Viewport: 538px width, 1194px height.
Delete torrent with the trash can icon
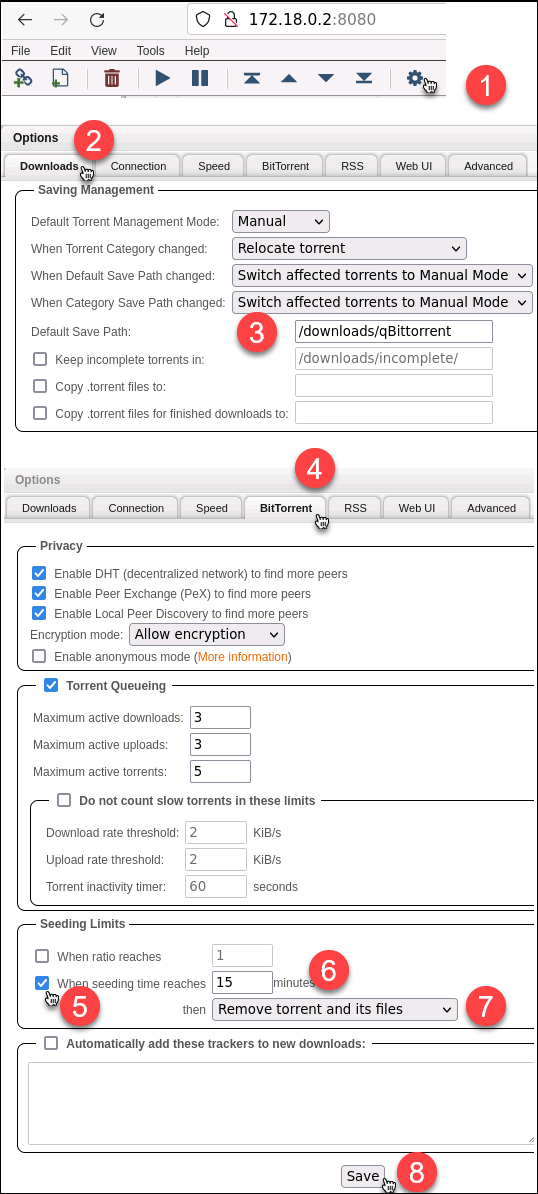tap(112, 78)
